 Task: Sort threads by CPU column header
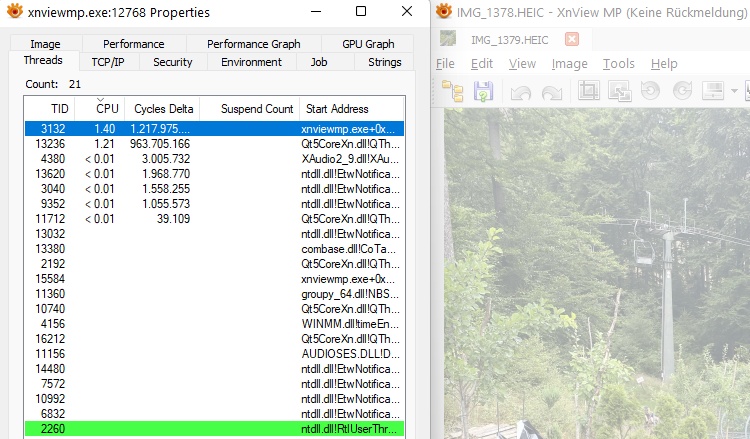(x=100, y=109)
